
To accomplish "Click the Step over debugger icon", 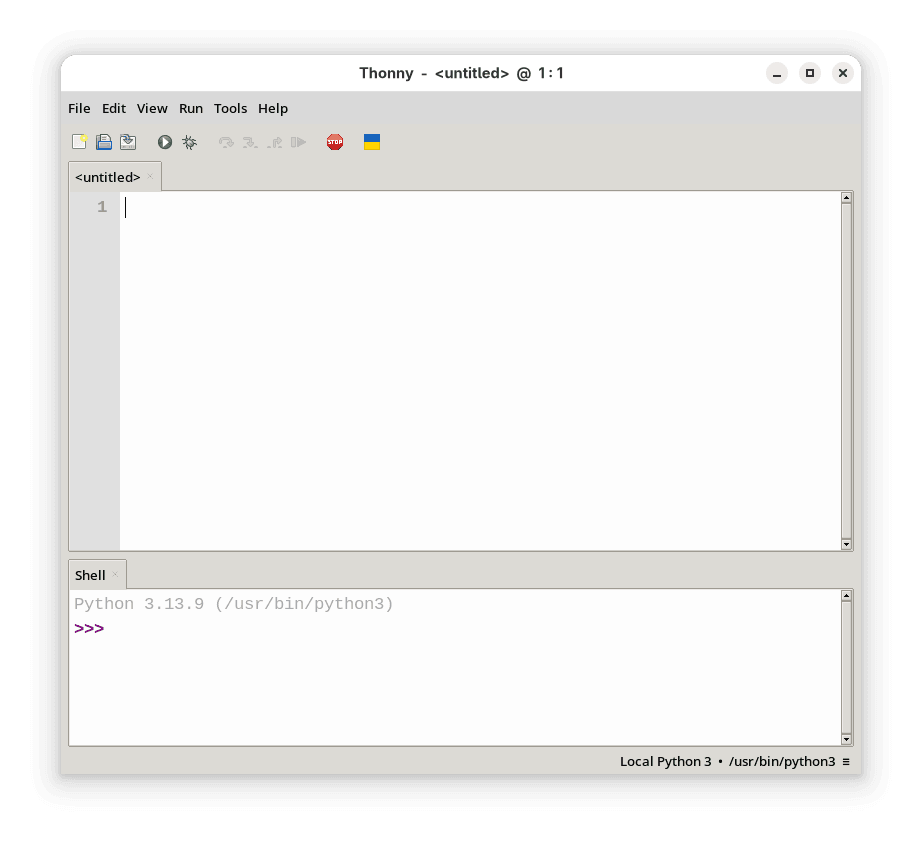I will coord(226,142).
